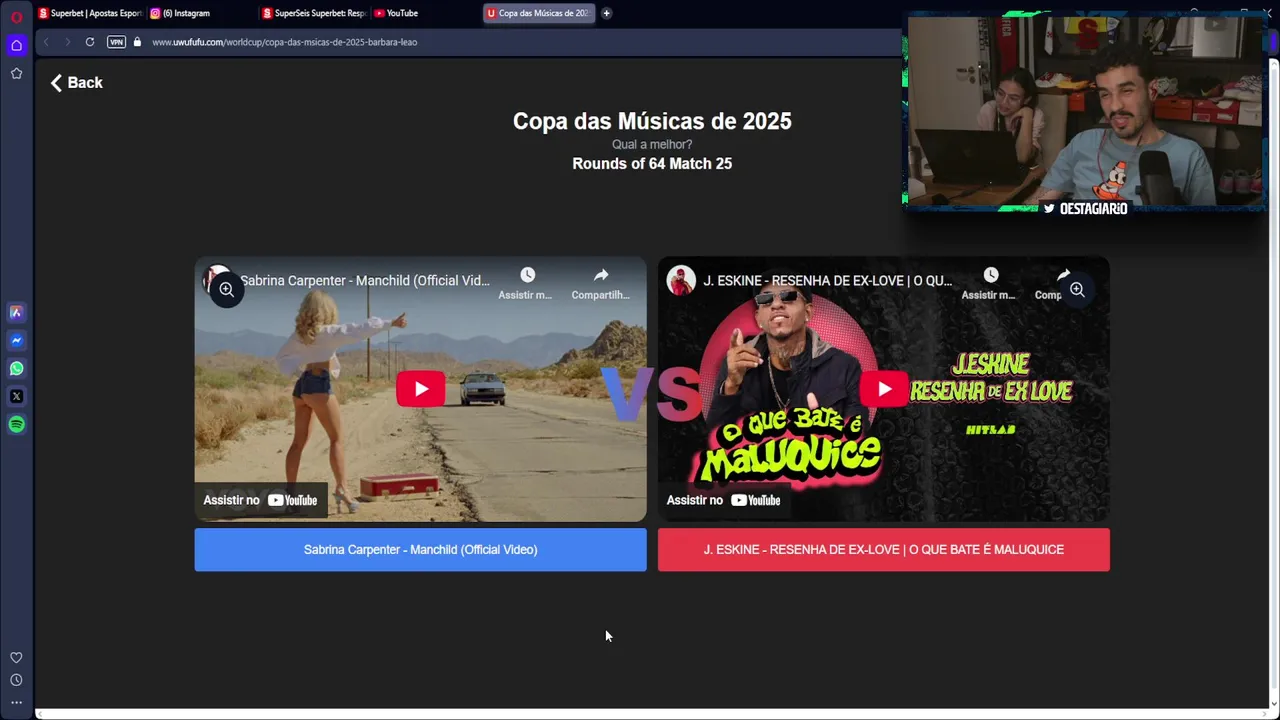
Task: Zoom into the Sabrina Carpenter video thumbnail
Action: [227, 289]
